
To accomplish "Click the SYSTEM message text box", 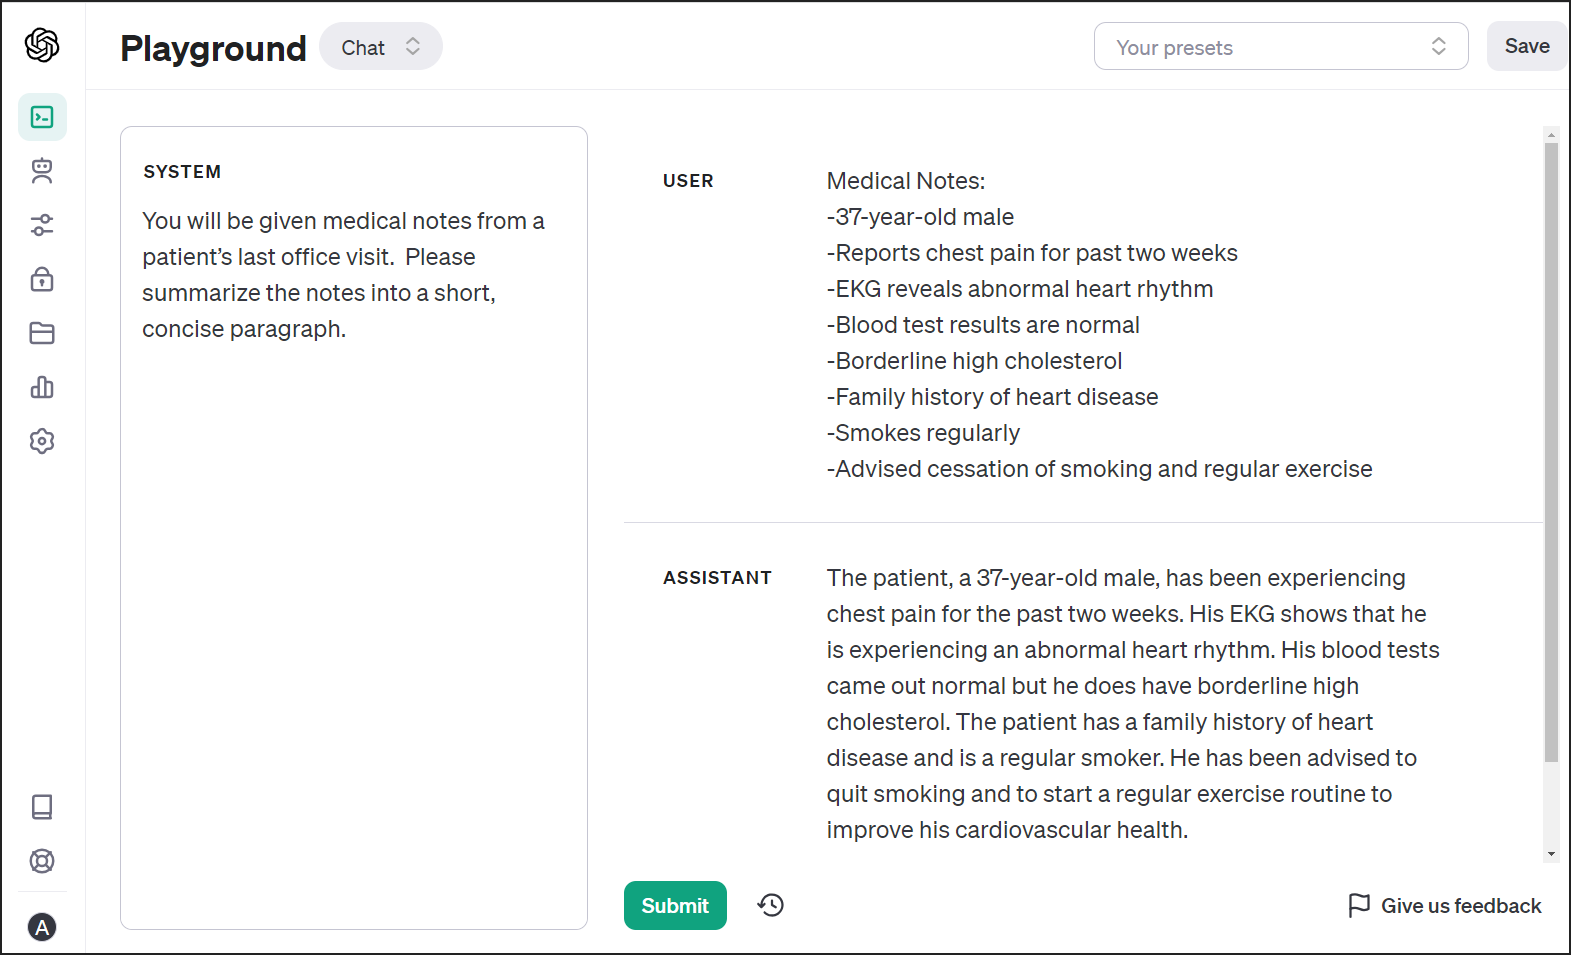I will 354,528.
